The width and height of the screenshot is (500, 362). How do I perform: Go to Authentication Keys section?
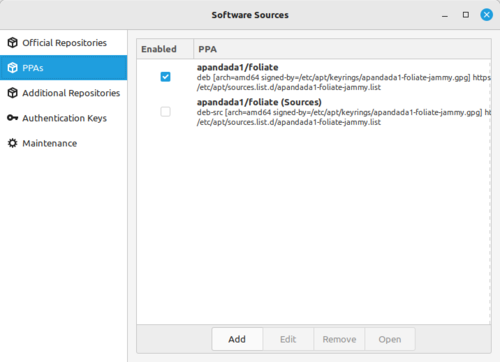63,118
